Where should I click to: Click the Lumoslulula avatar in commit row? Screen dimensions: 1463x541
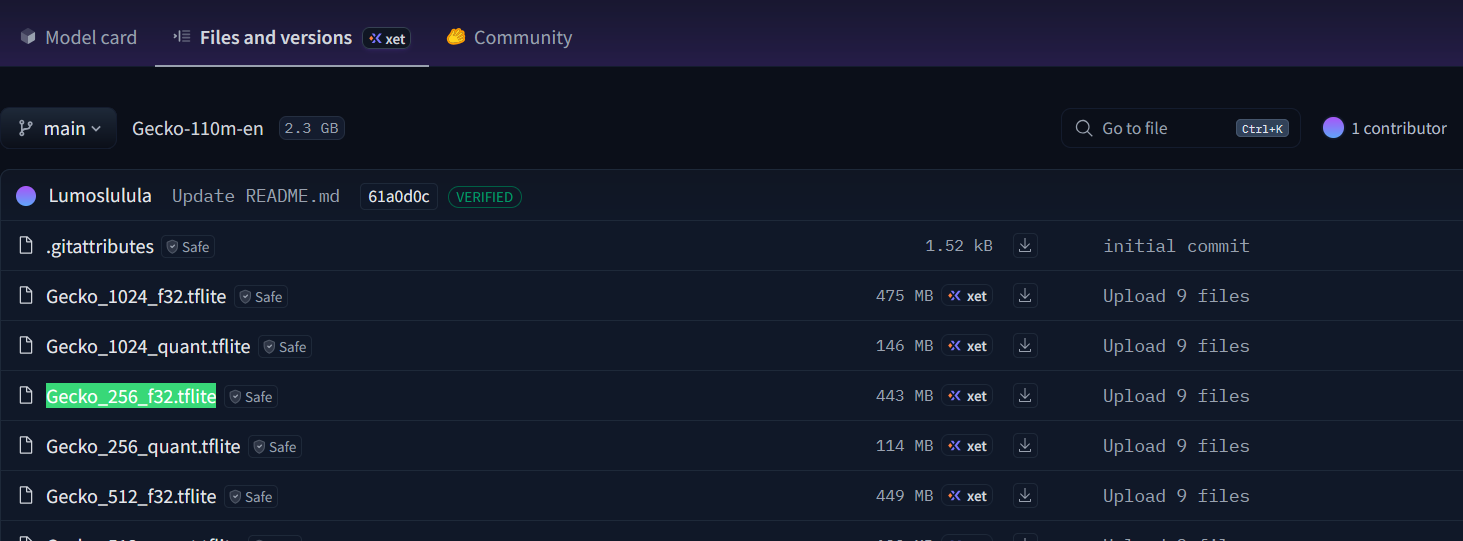point(26,196)
